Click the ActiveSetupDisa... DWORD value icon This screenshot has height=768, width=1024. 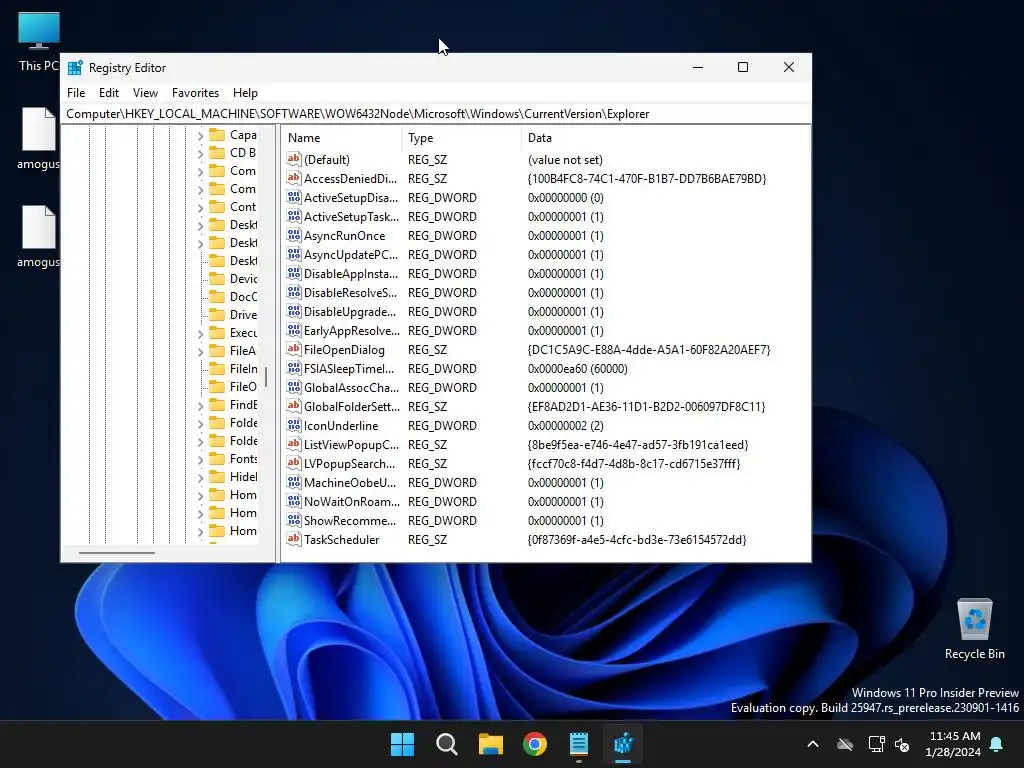(294, 197)
